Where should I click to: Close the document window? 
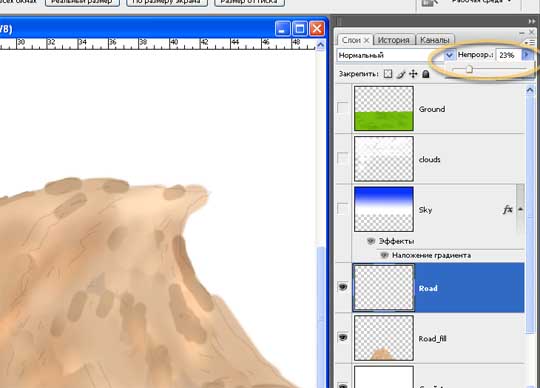(x=317, y=29)
